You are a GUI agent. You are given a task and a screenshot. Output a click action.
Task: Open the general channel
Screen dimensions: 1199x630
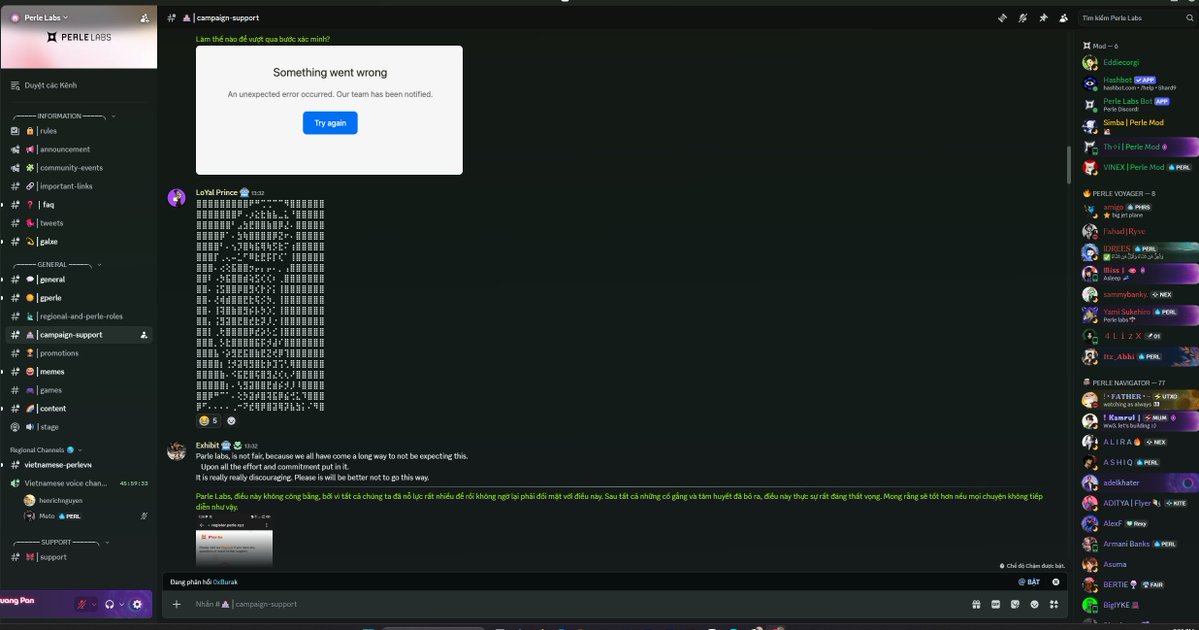point(79,280)
